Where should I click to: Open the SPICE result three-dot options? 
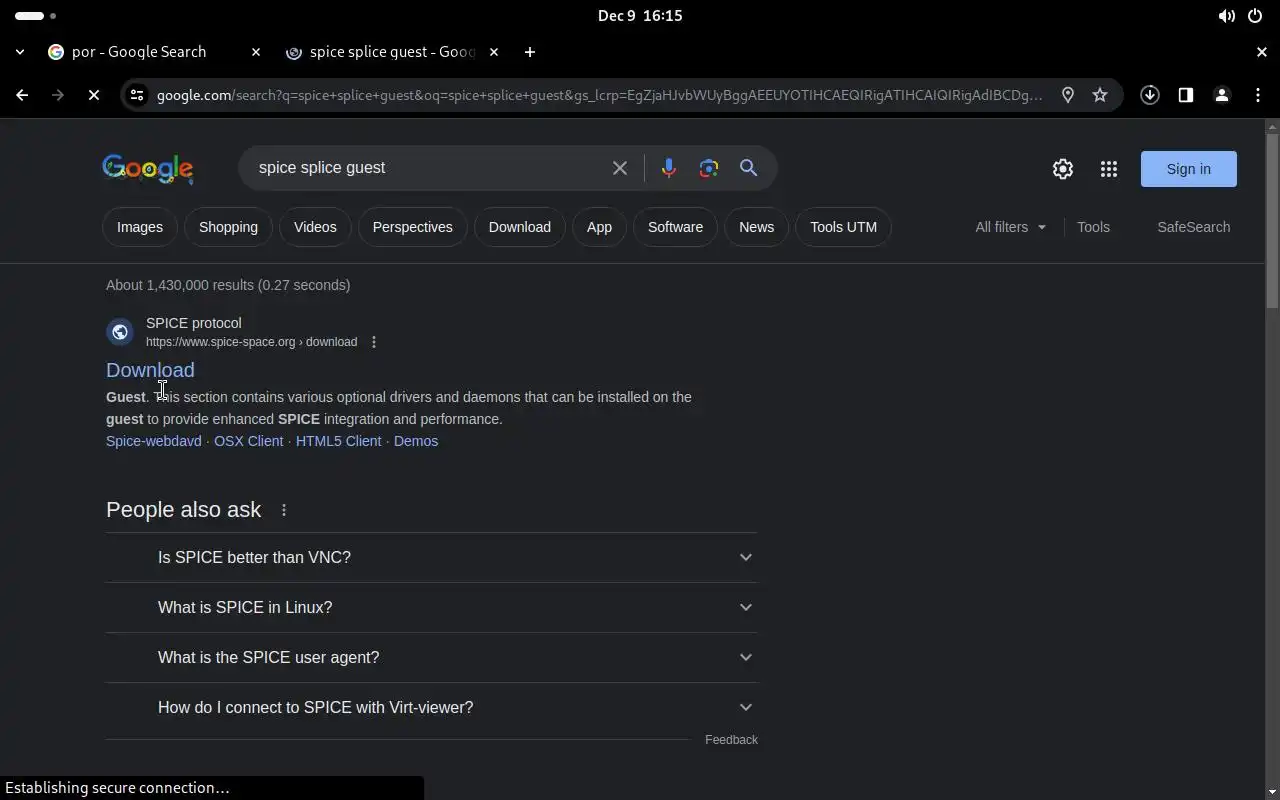pyautogui.click(x=374, y=342)
